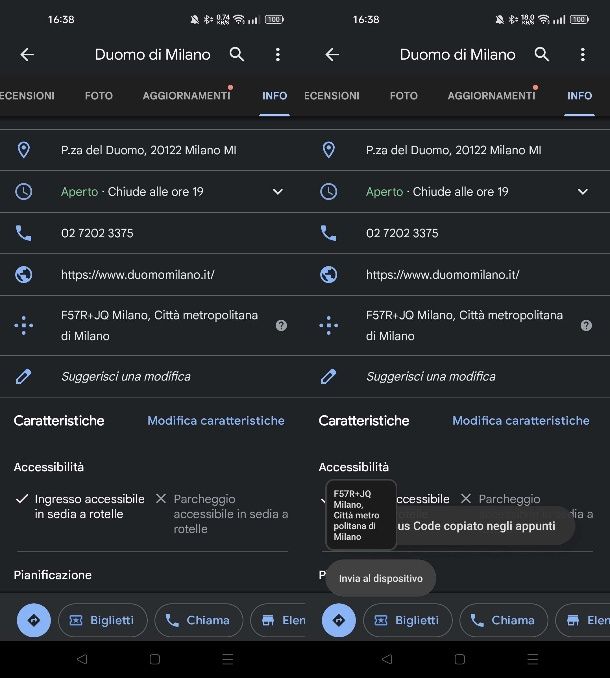610x678 pixels.
Task: Tap phone number 02 7202 3375 on left
Action: [x=97, y=233]
